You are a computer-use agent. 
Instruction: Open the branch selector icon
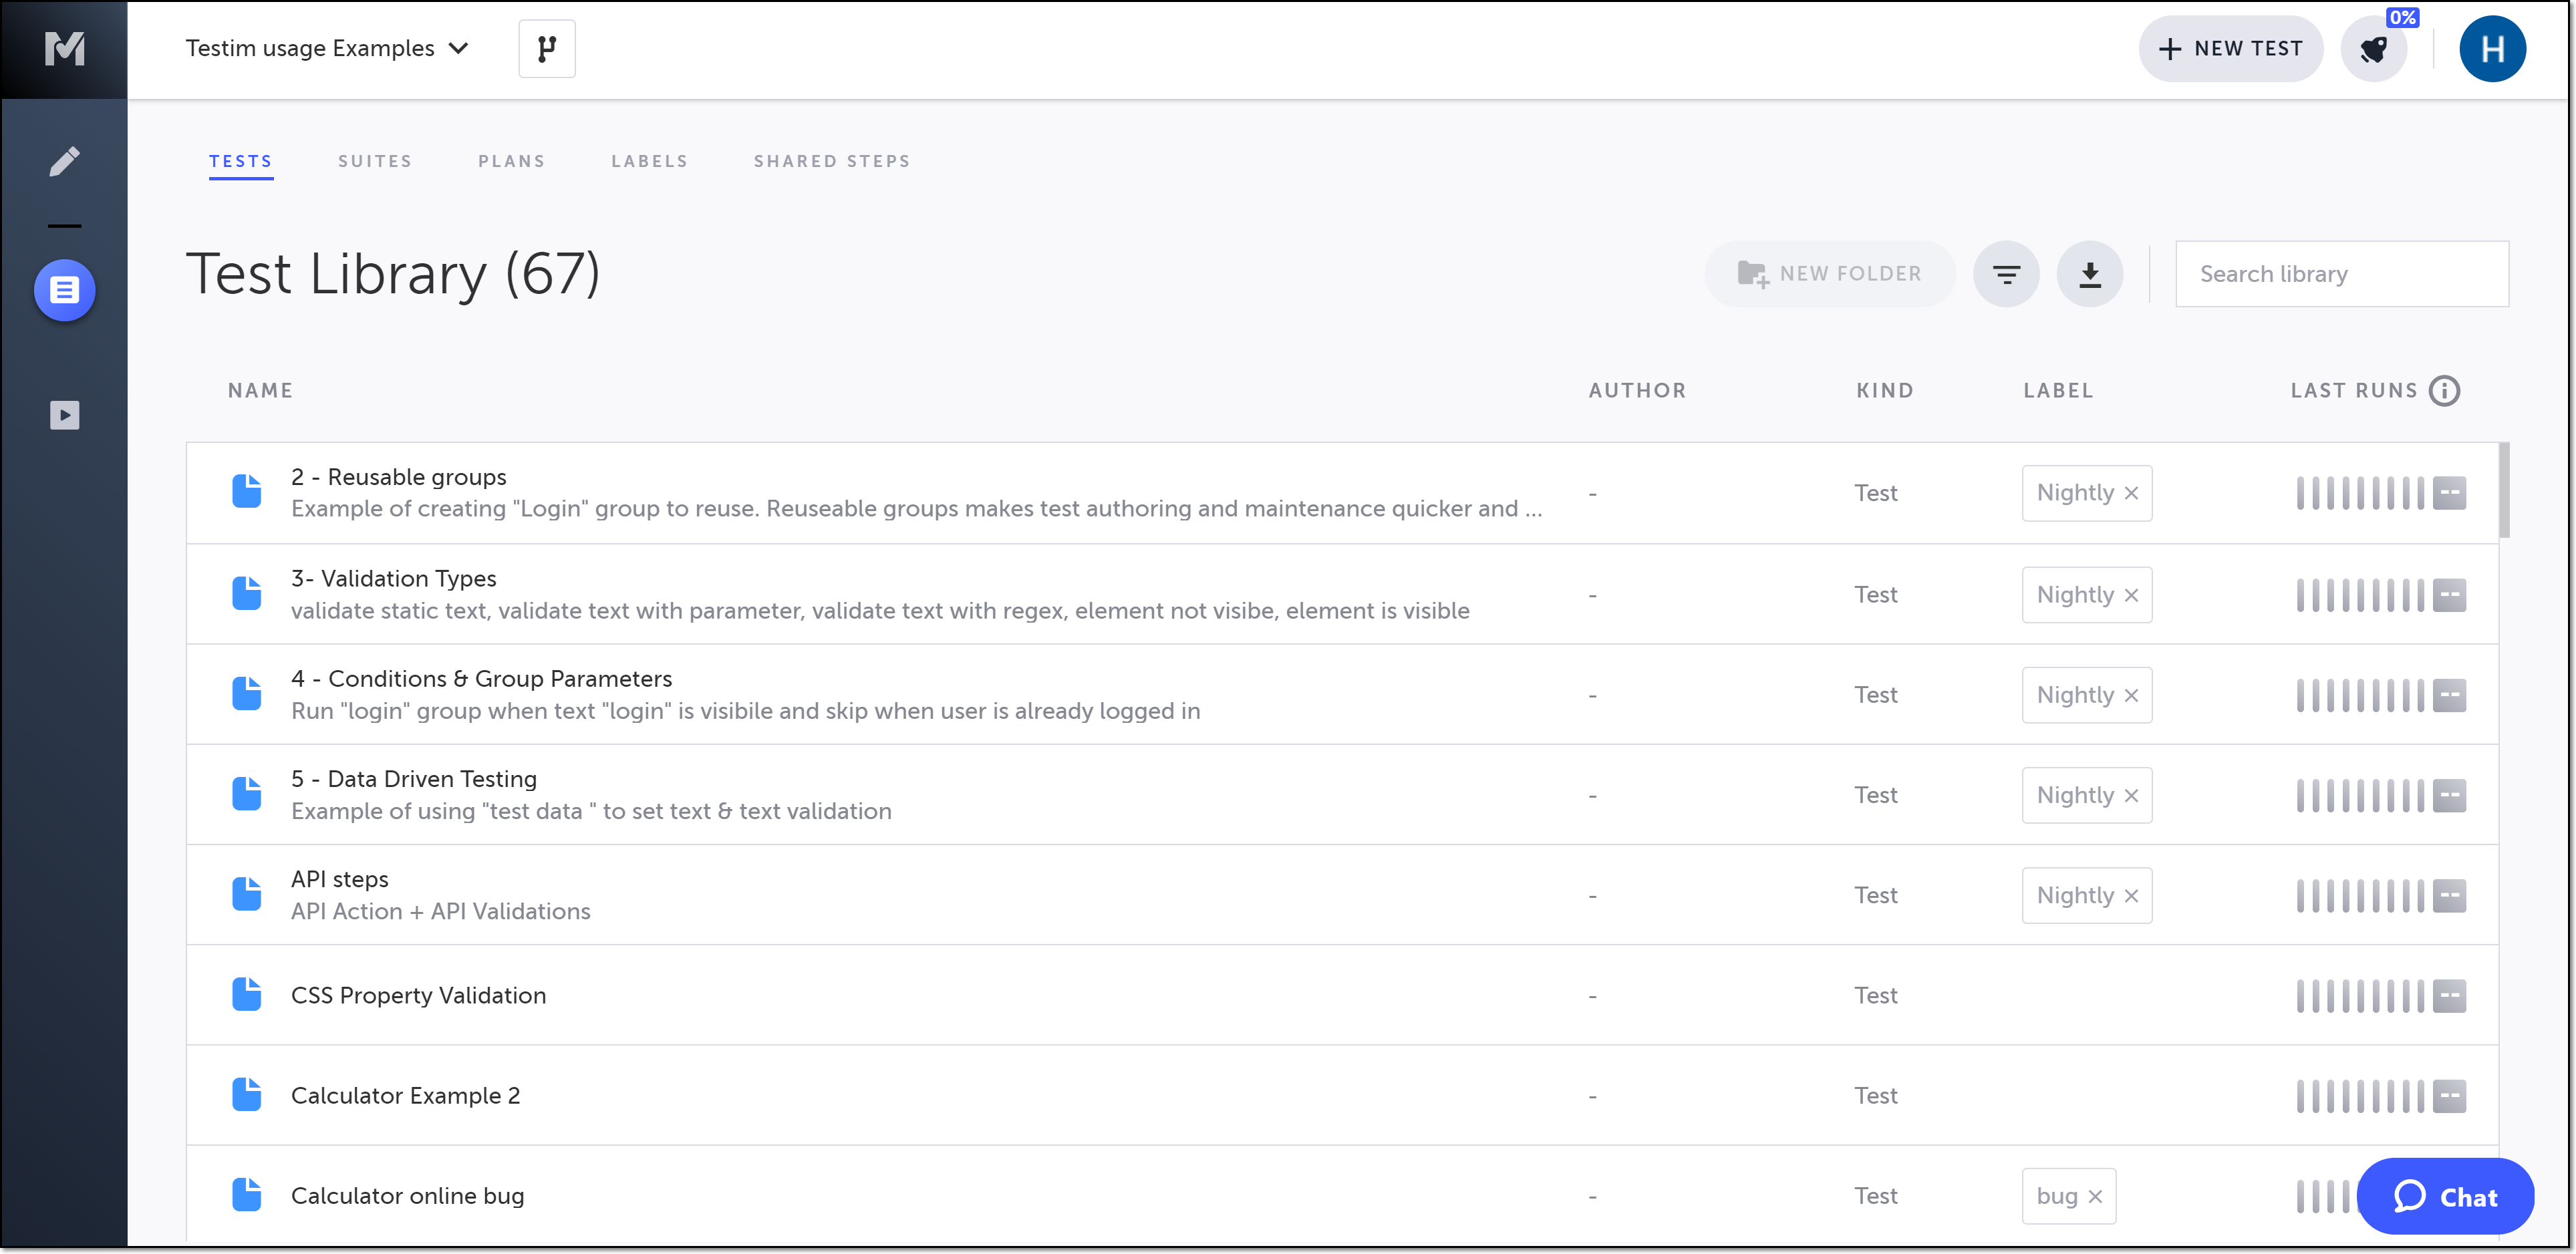547,48
